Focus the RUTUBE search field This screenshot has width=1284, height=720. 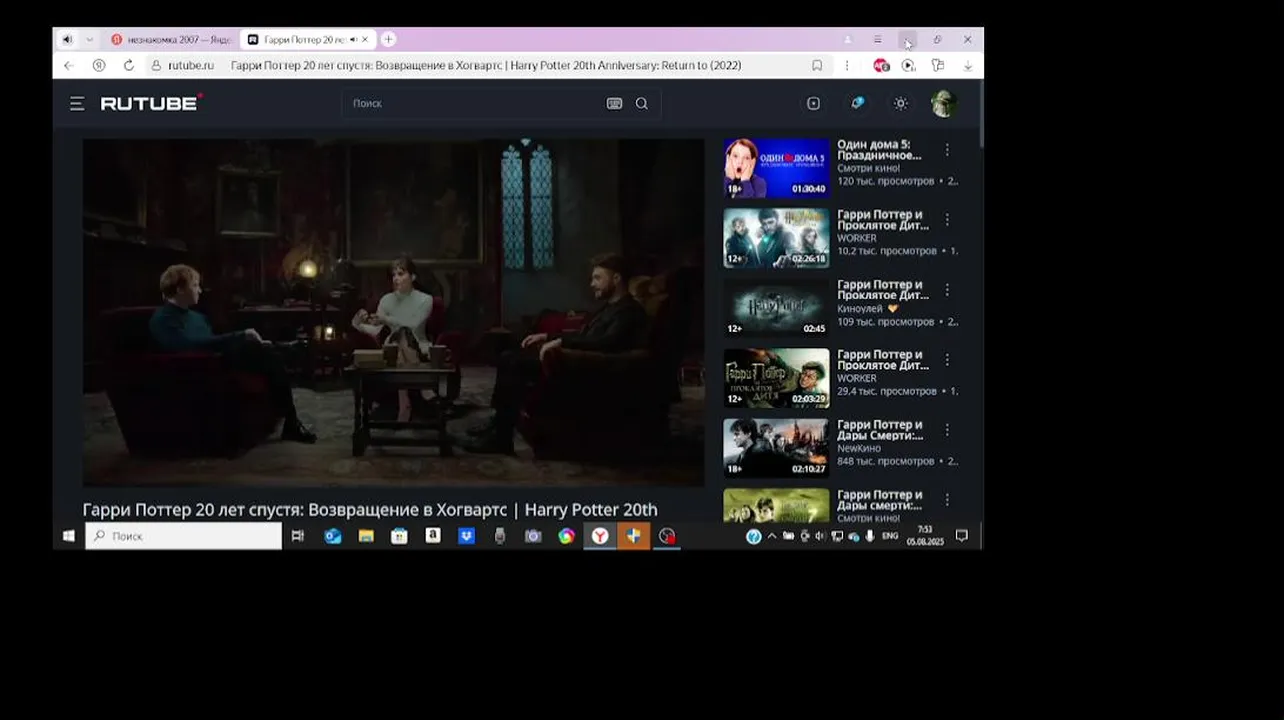(x=475, y=103)
